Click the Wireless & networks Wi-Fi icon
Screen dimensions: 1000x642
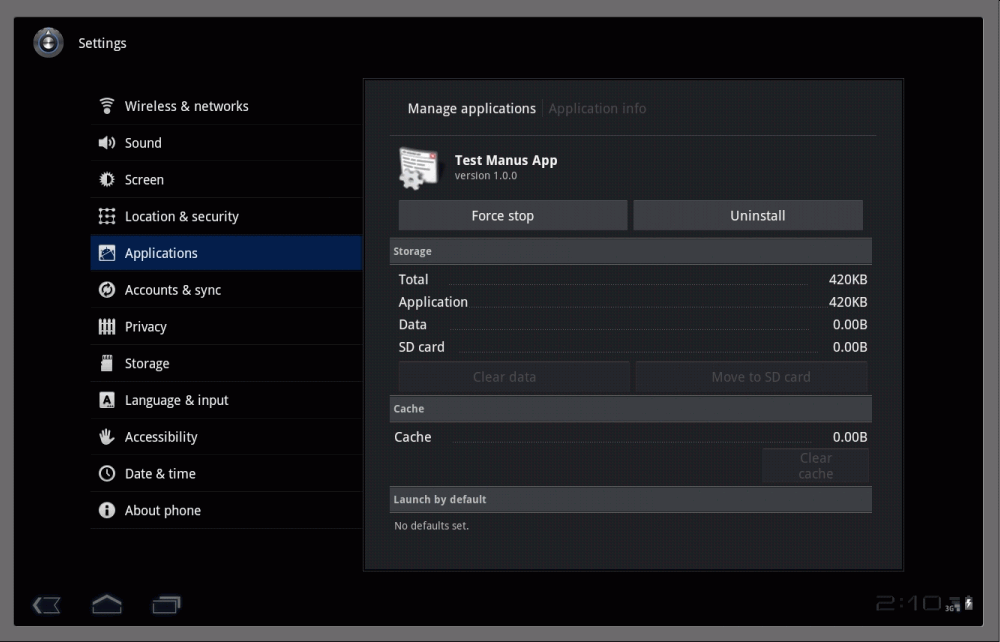(107, 106)
